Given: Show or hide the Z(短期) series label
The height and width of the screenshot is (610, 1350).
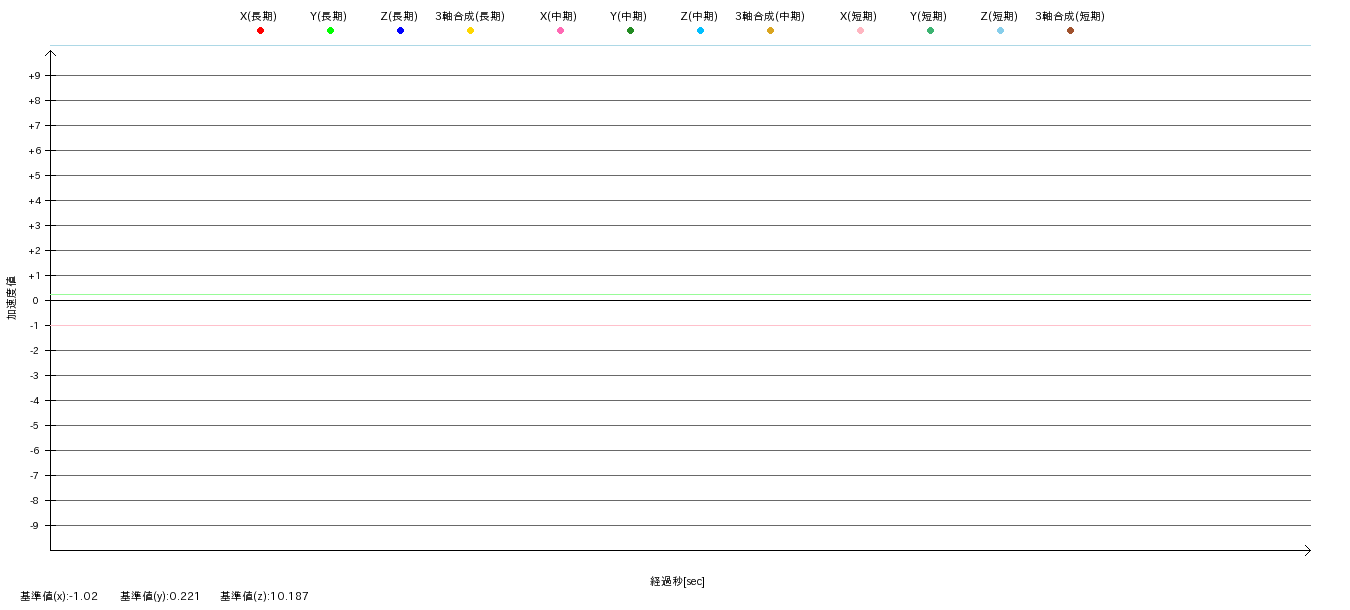Looking at the screenshot, I should pos(998,16).
